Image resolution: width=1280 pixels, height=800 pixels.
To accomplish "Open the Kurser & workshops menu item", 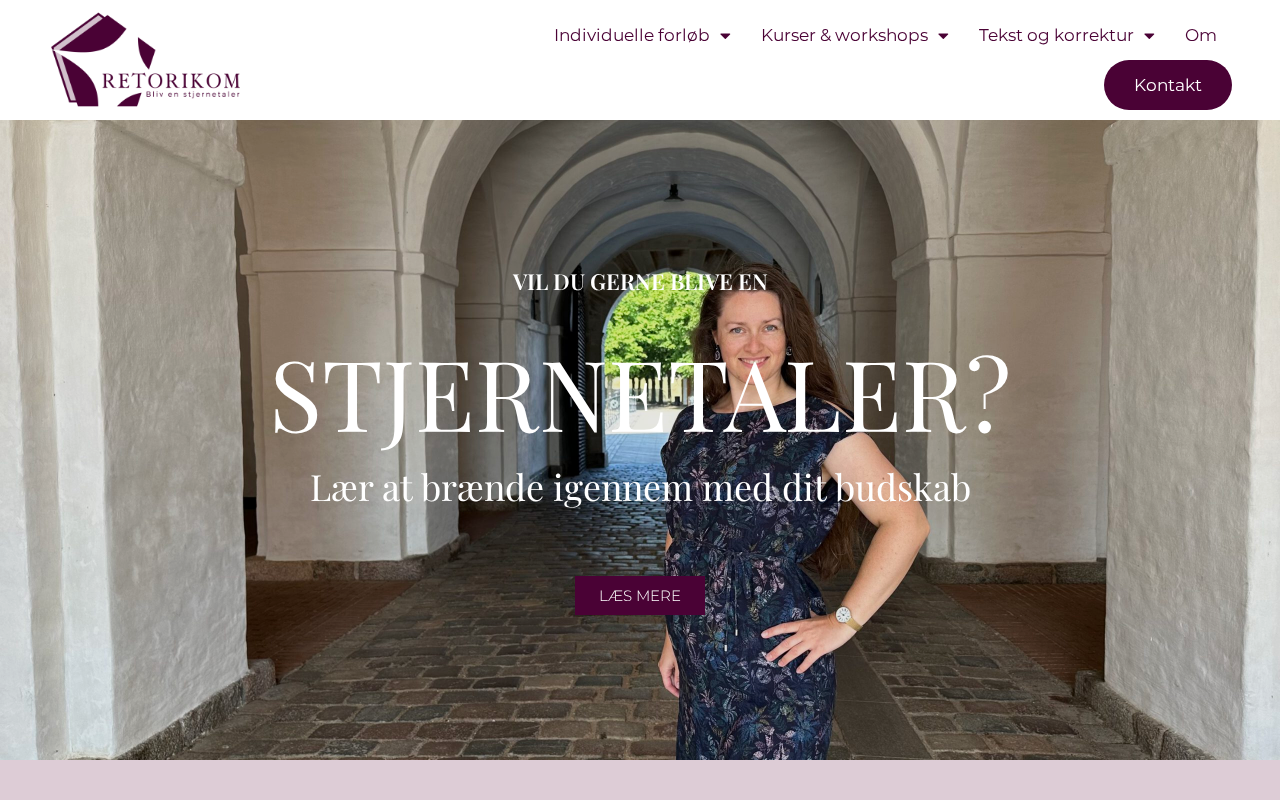I will tap(844, 35).
